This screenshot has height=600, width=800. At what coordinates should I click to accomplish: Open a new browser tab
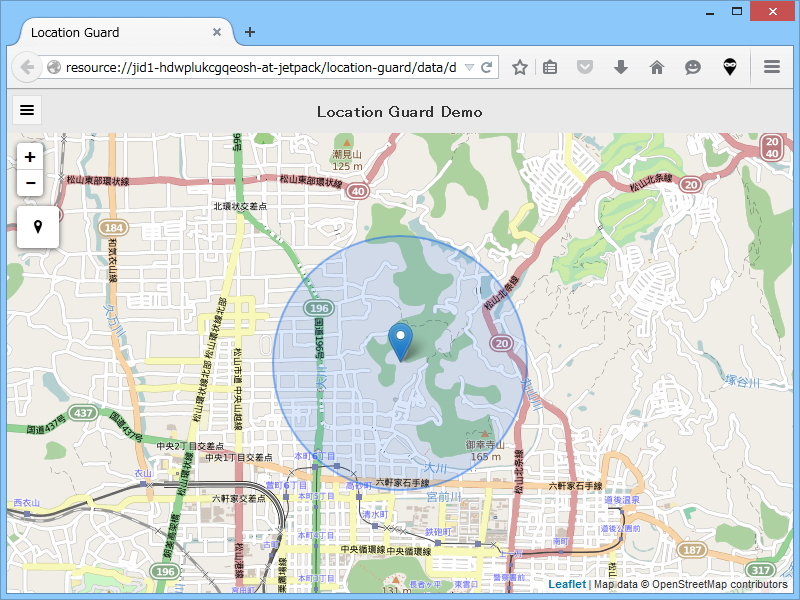click(x=249, y=32)
